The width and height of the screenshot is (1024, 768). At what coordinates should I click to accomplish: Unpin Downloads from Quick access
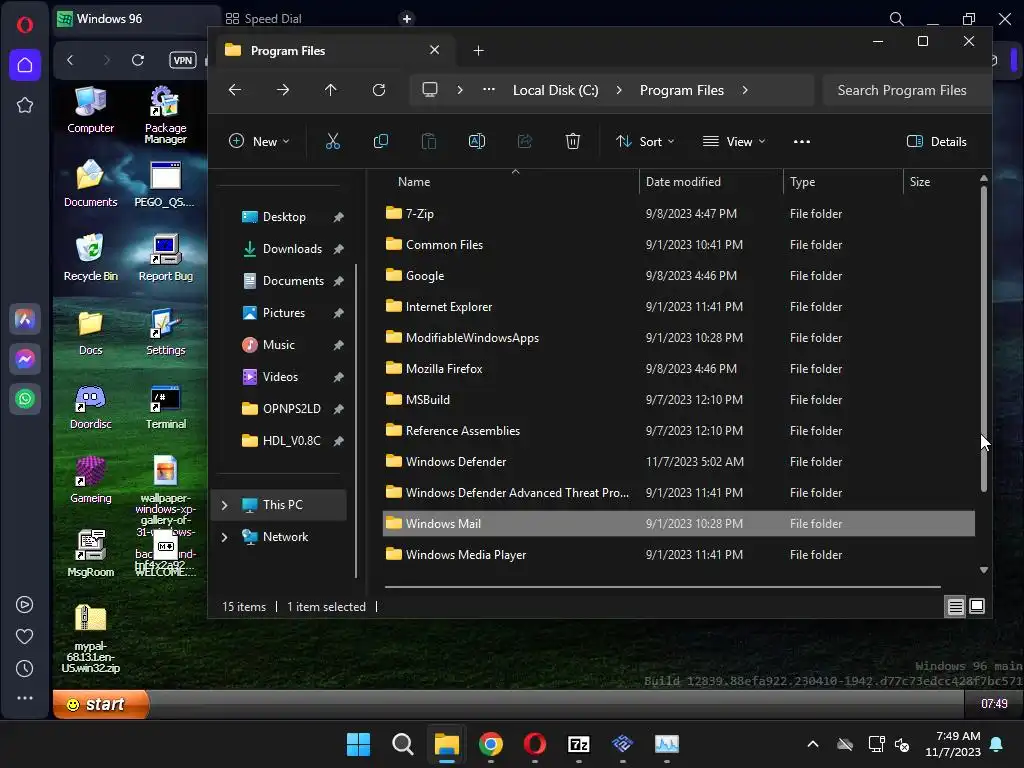click(x=338, y=249)
